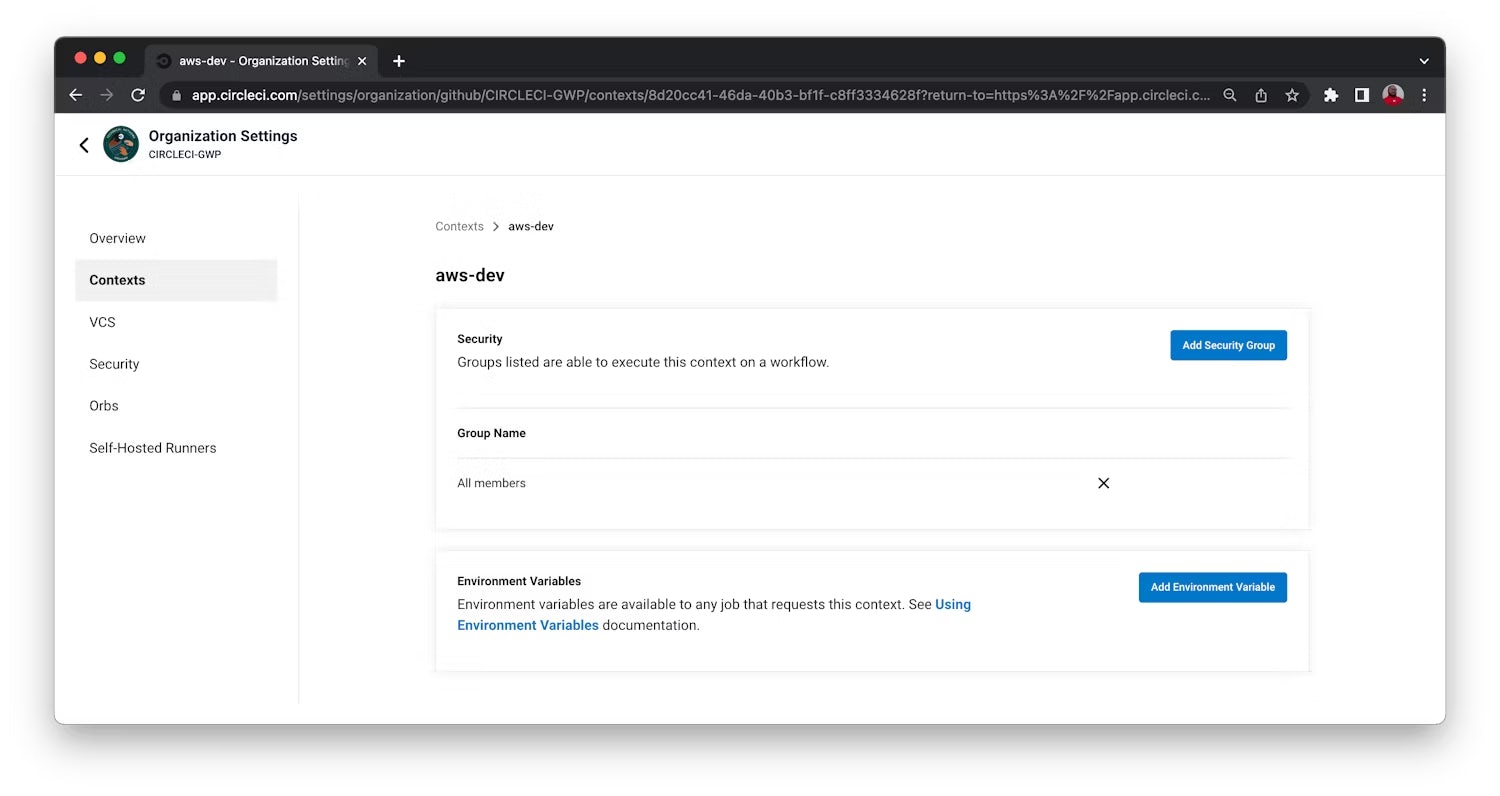Open the tab overview chevron at top right

pyautogui.click(x=1424, y=61)
